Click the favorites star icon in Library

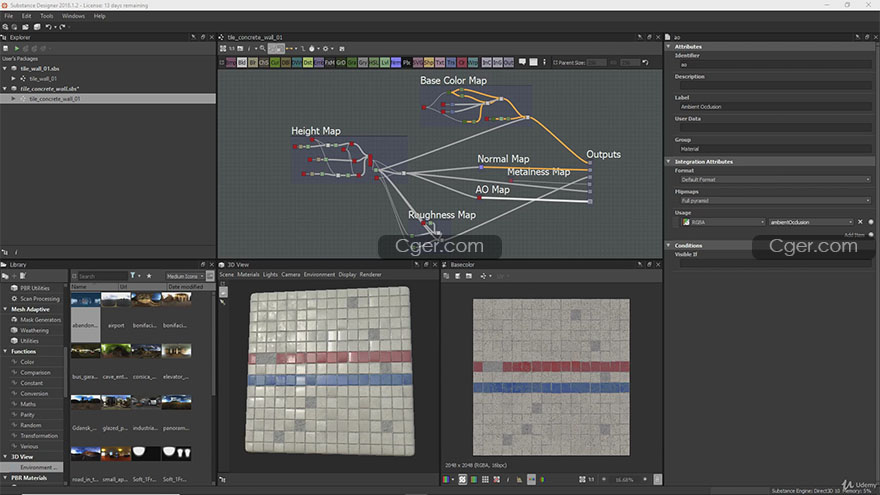click(149, 276)
